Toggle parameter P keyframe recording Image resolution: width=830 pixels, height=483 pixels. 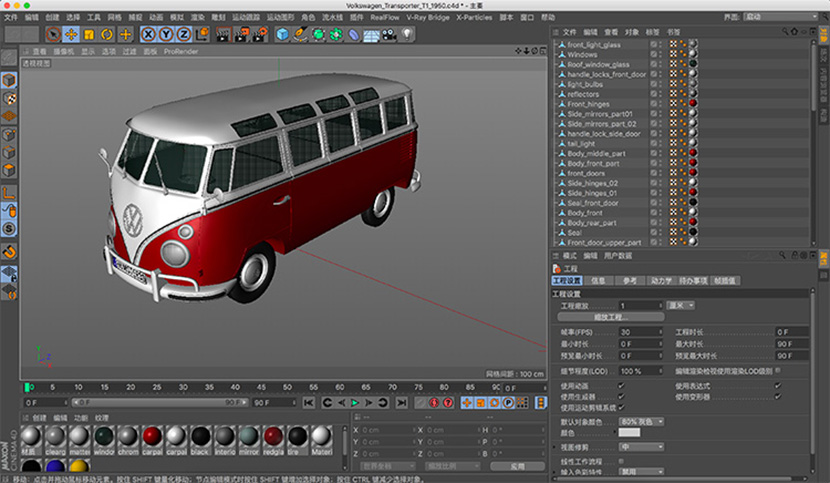(x=508, y=403)
